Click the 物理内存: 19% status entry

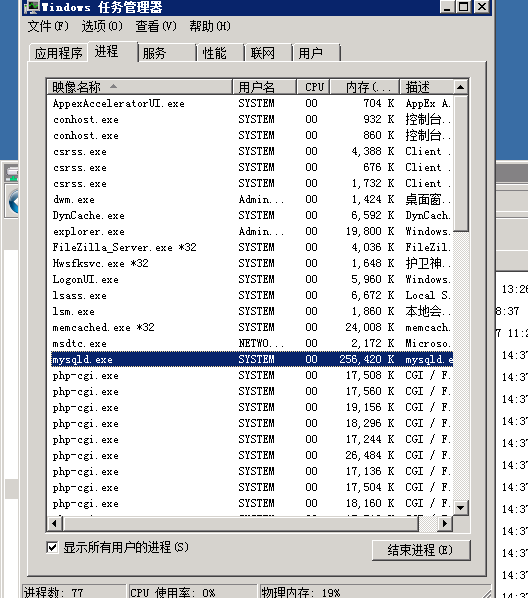[x=374, y=591]
